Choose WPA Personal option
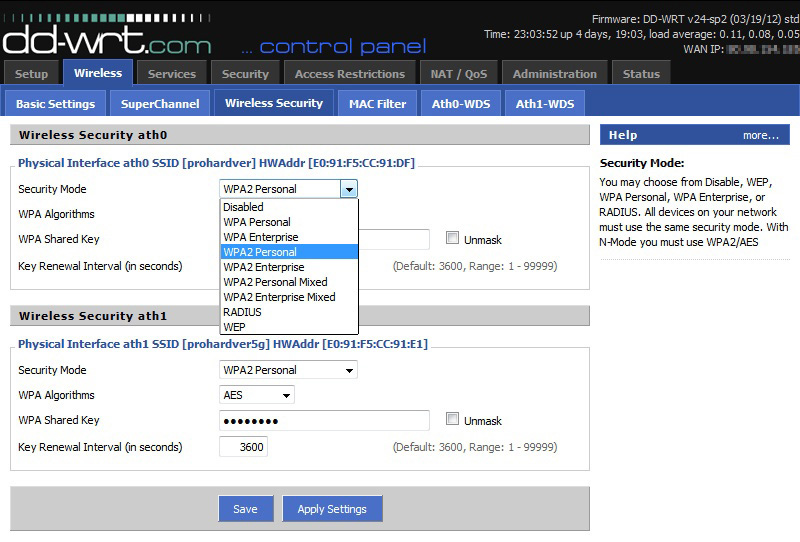Viewport: 800px width, 542px height. (289, 222)
